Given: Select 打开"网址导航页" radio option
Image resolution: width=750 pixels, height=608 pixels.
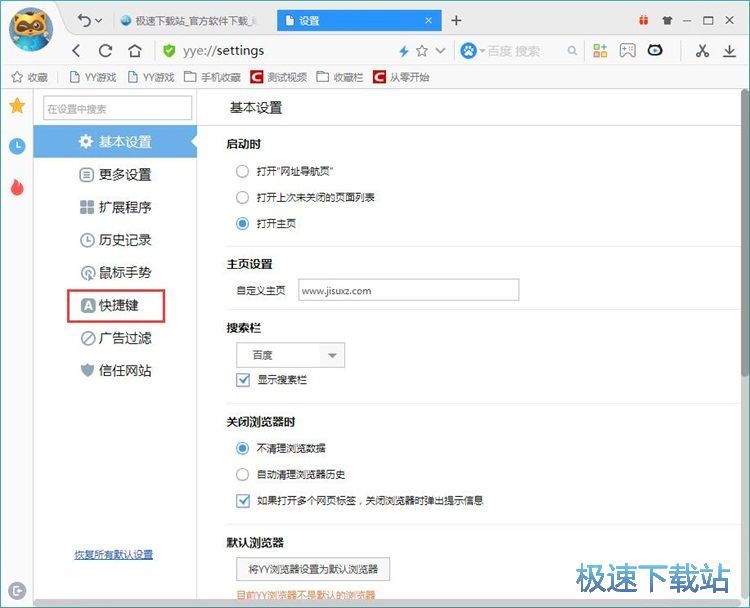Looking at the screenshot, I should 243,171.
